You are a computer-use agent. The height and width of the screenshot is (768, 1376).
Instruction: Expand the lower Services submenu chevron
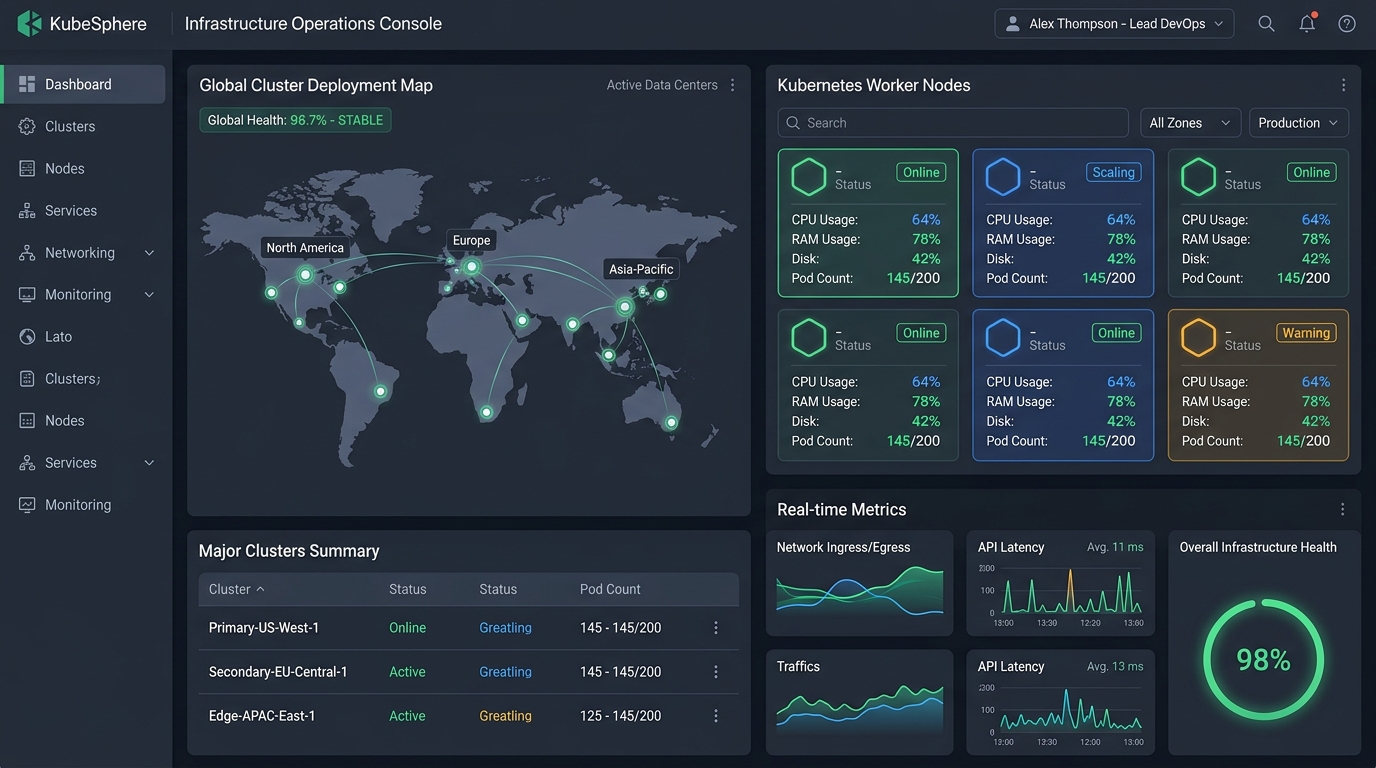[x=149, y=463]
